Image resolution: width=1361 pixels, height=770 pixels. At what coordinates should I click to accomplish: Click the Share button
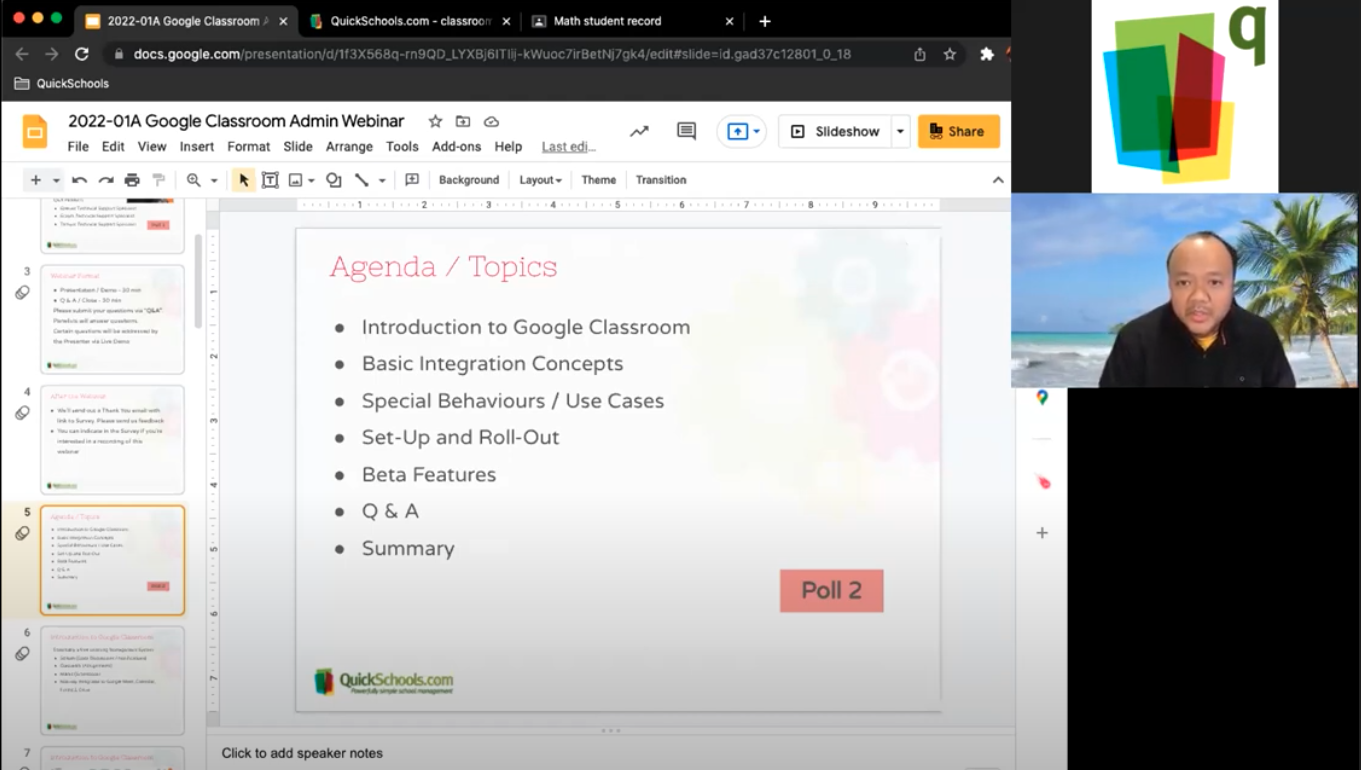point(958,131)
